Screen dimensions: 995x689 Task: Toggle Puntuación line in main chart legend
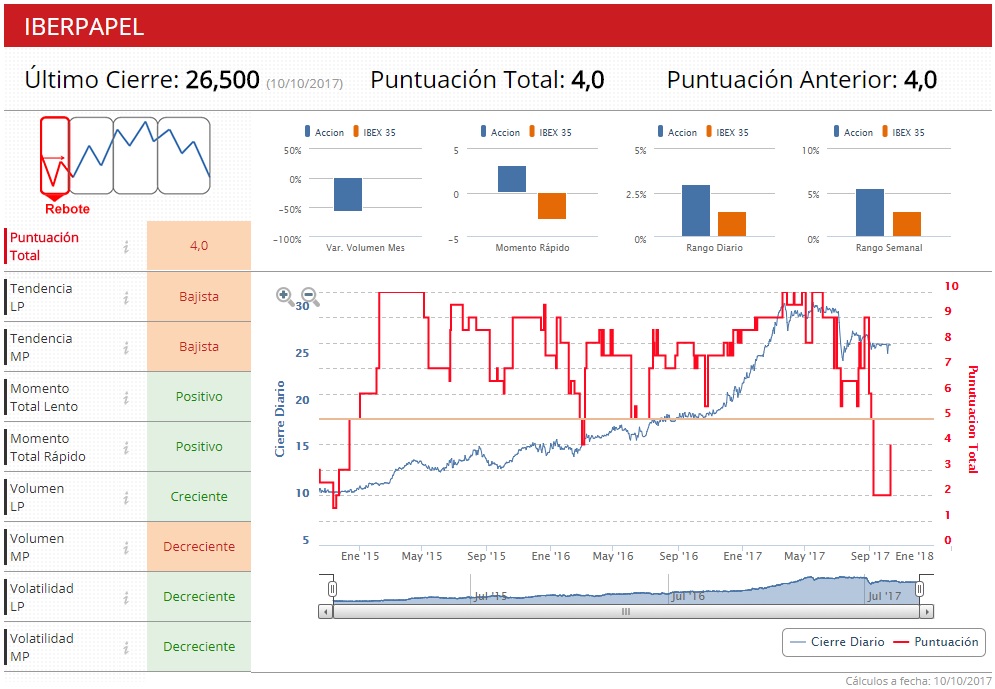pos(935,642)
